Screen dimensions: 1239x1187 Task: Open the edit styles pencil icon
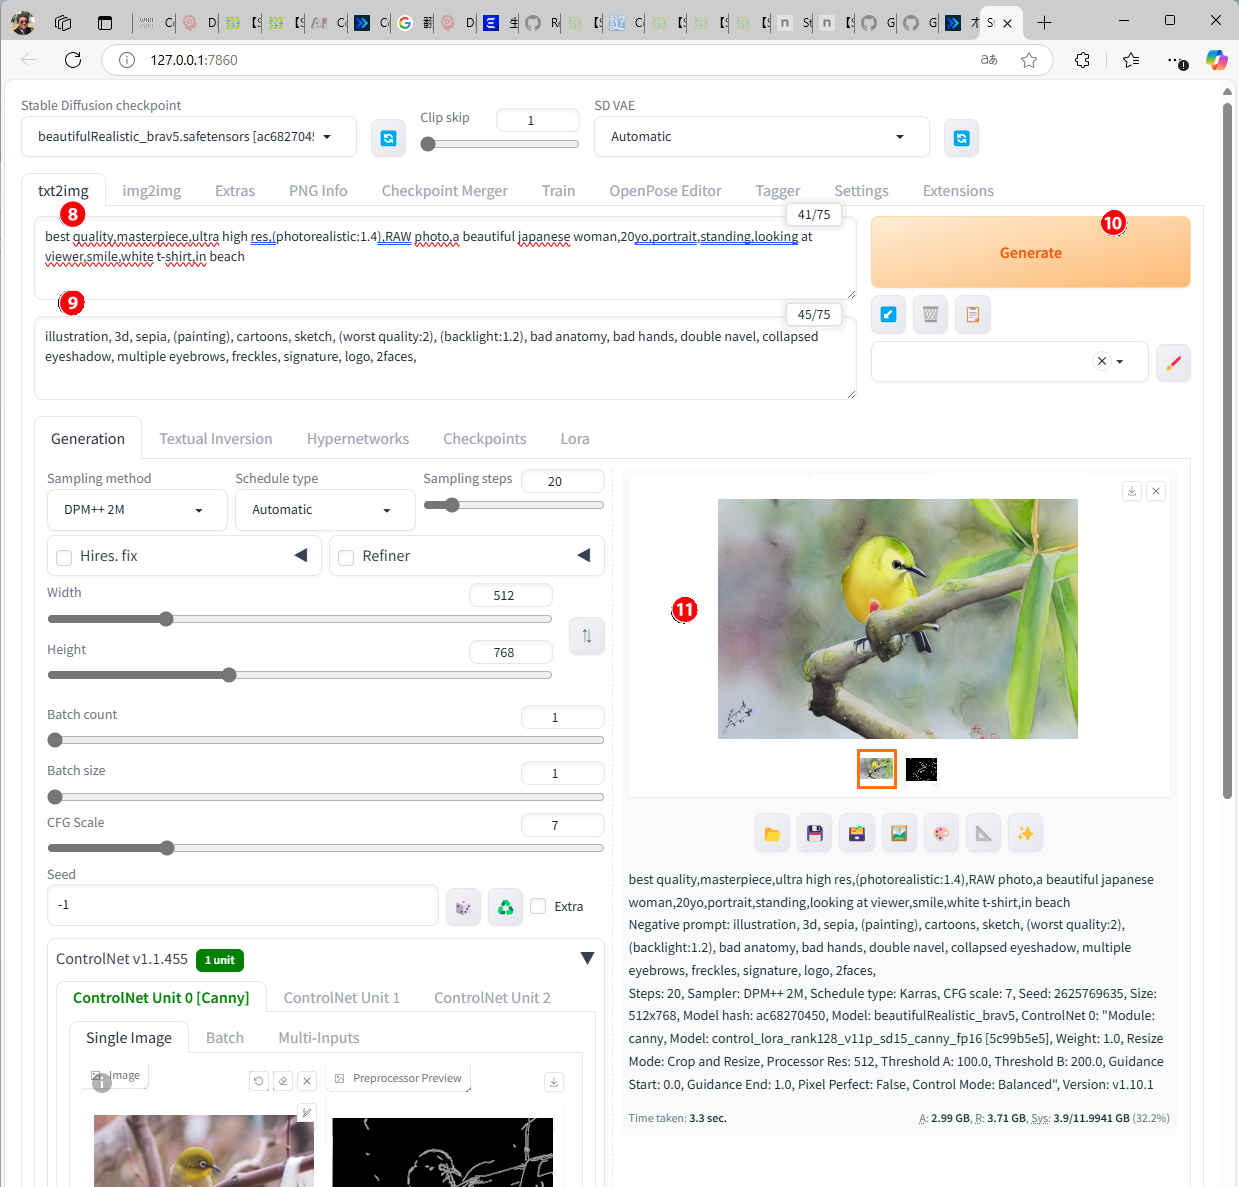point(1173,362)
